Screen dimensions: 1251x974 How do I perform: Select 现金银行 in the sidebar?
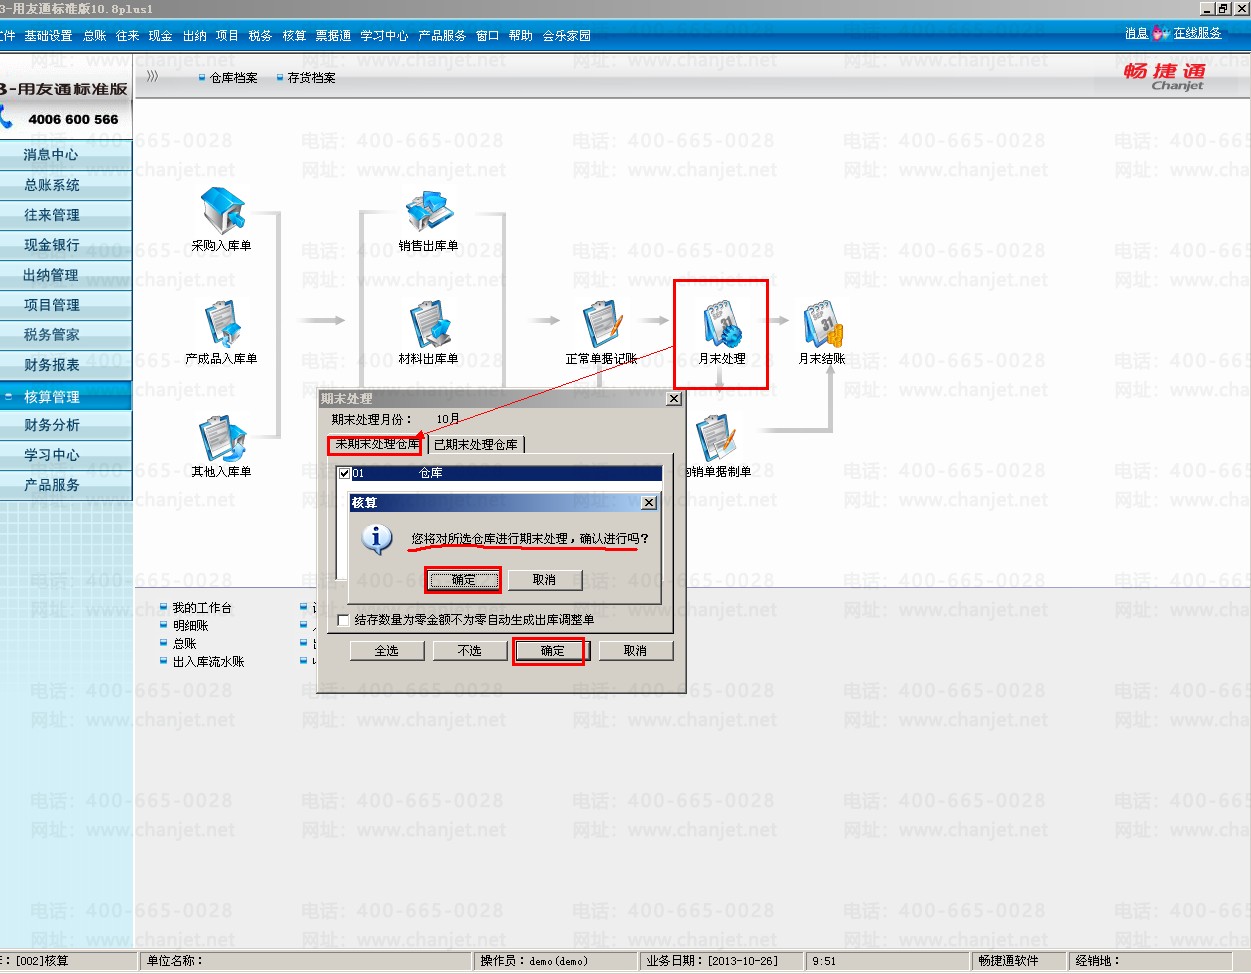point(66,245)
